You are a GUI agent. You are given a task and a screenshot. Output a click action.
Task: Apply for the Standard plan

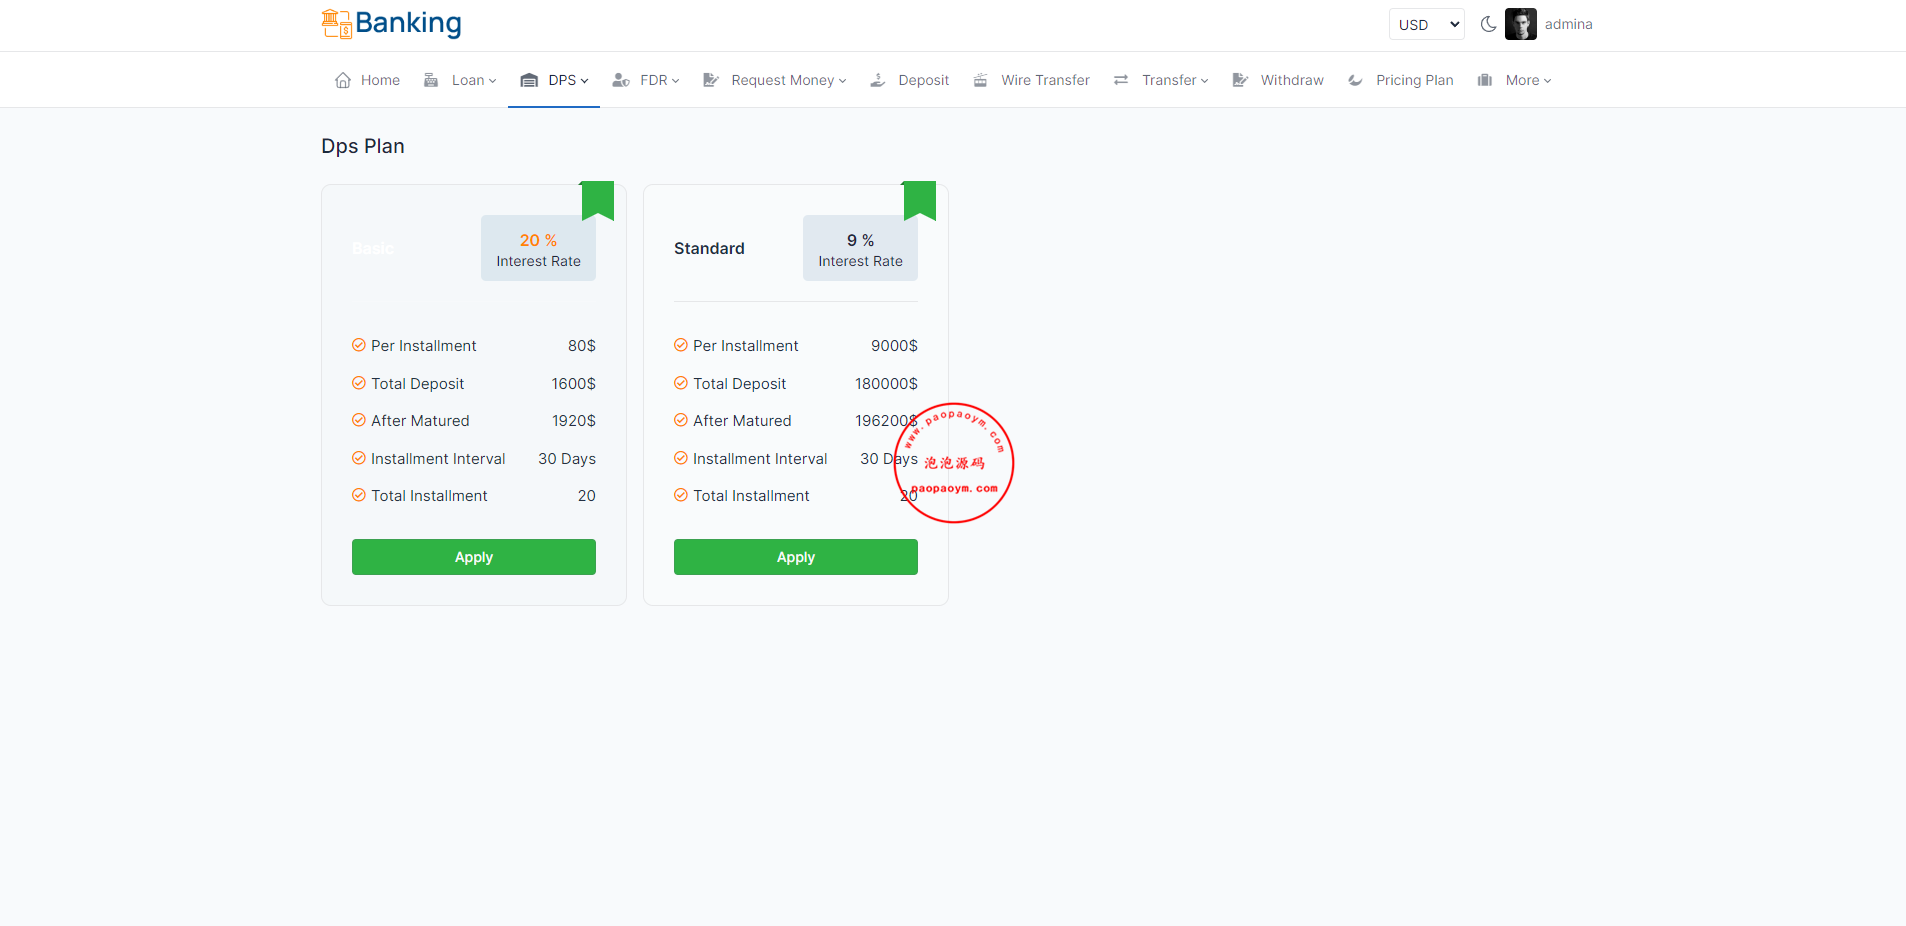tap(795, 557)
